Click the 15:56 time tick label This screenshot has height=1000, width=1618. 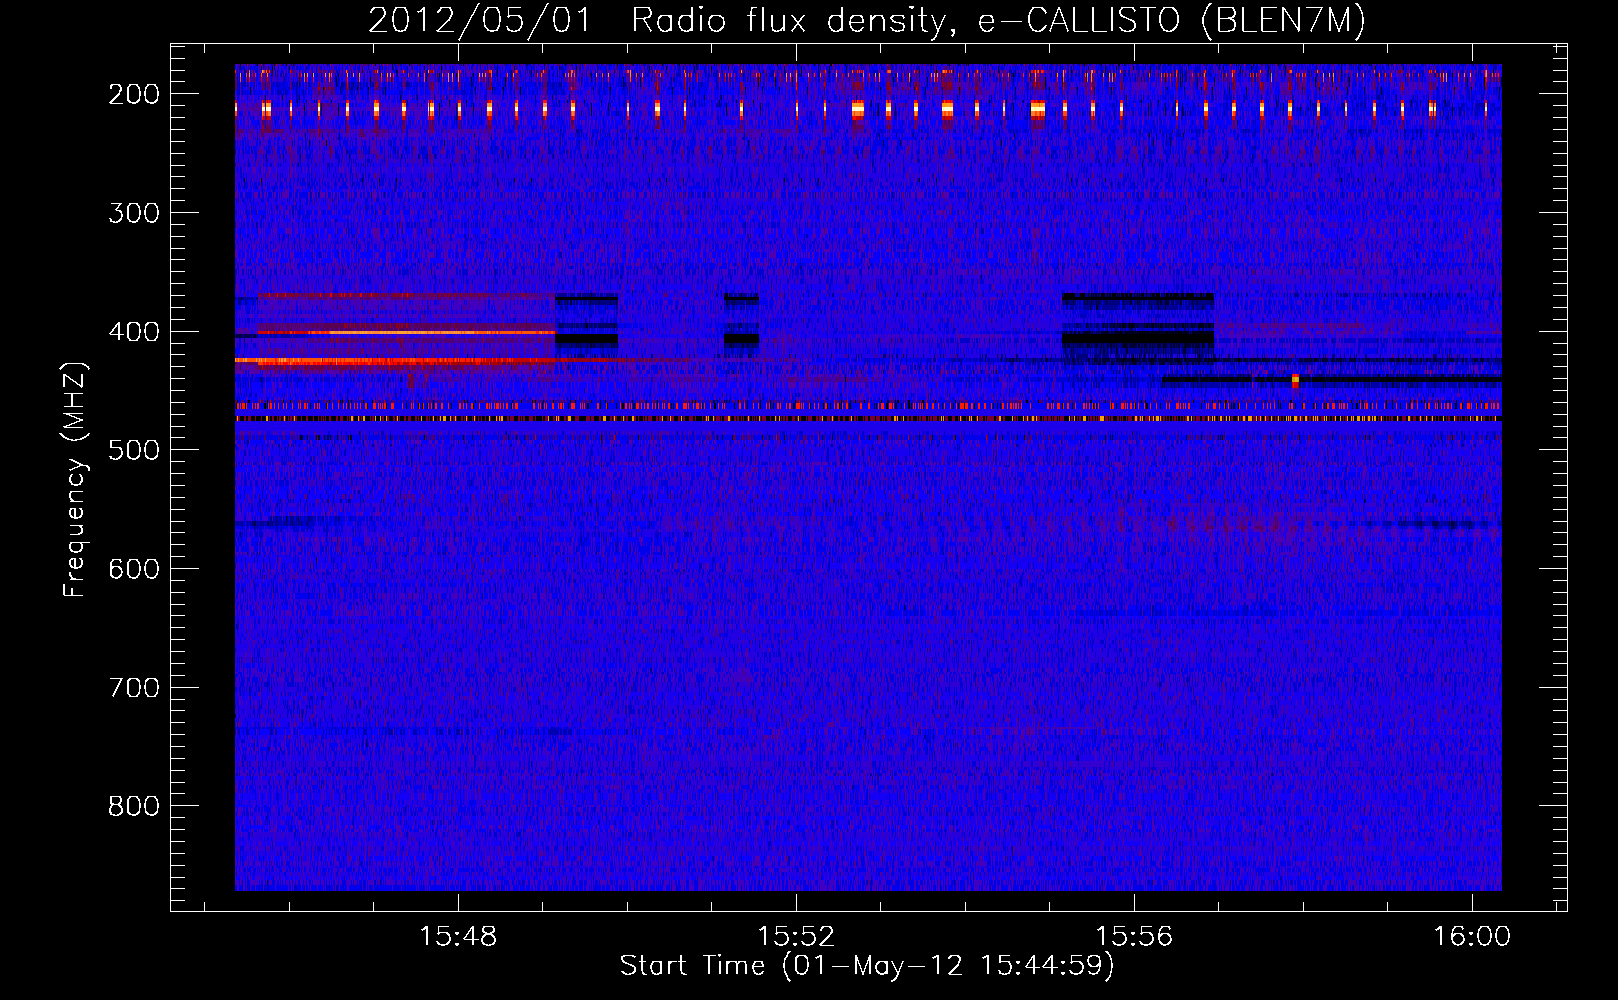tap(1134, 937)
